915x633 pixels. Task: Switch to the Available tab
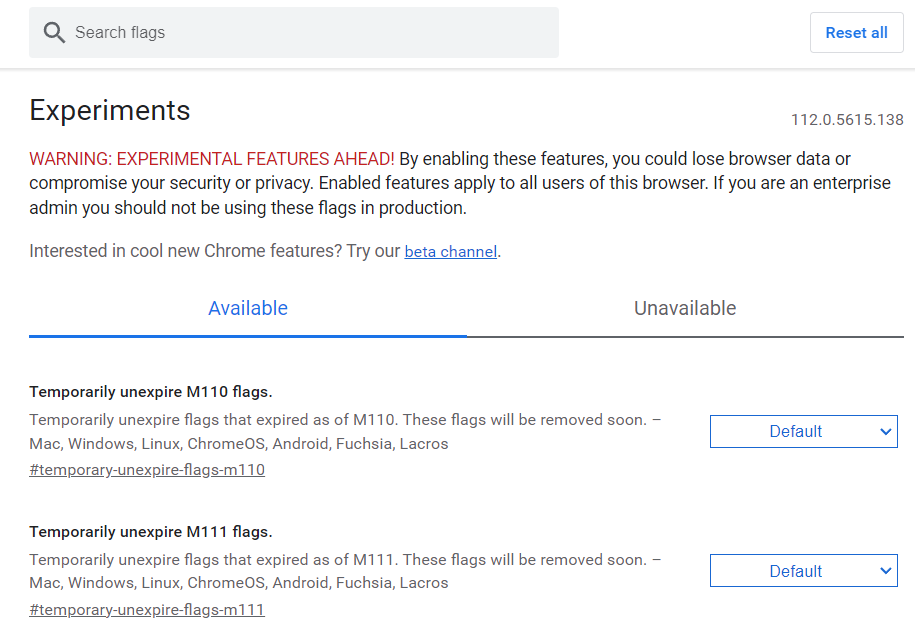[x=248, y=309]
